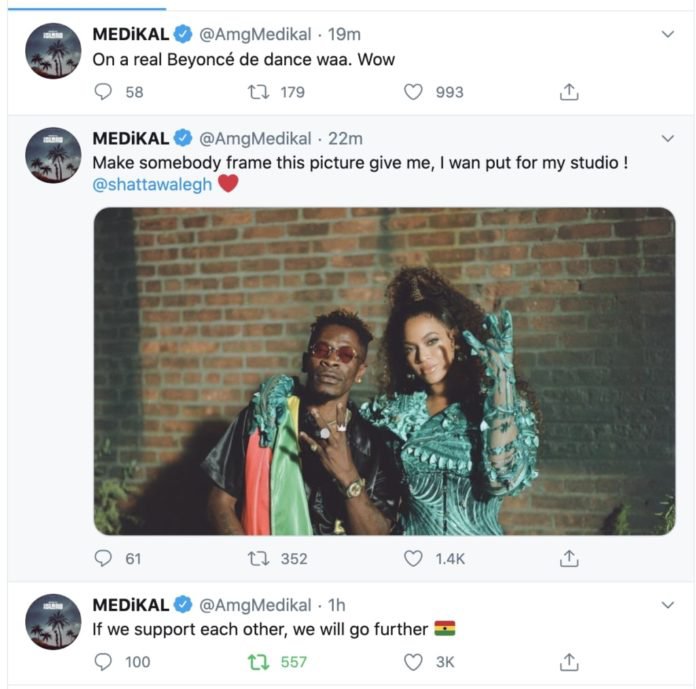This screenshot has width=696, height=689.
Task: Open the @shattawalegh mention link
Action: 152,184
